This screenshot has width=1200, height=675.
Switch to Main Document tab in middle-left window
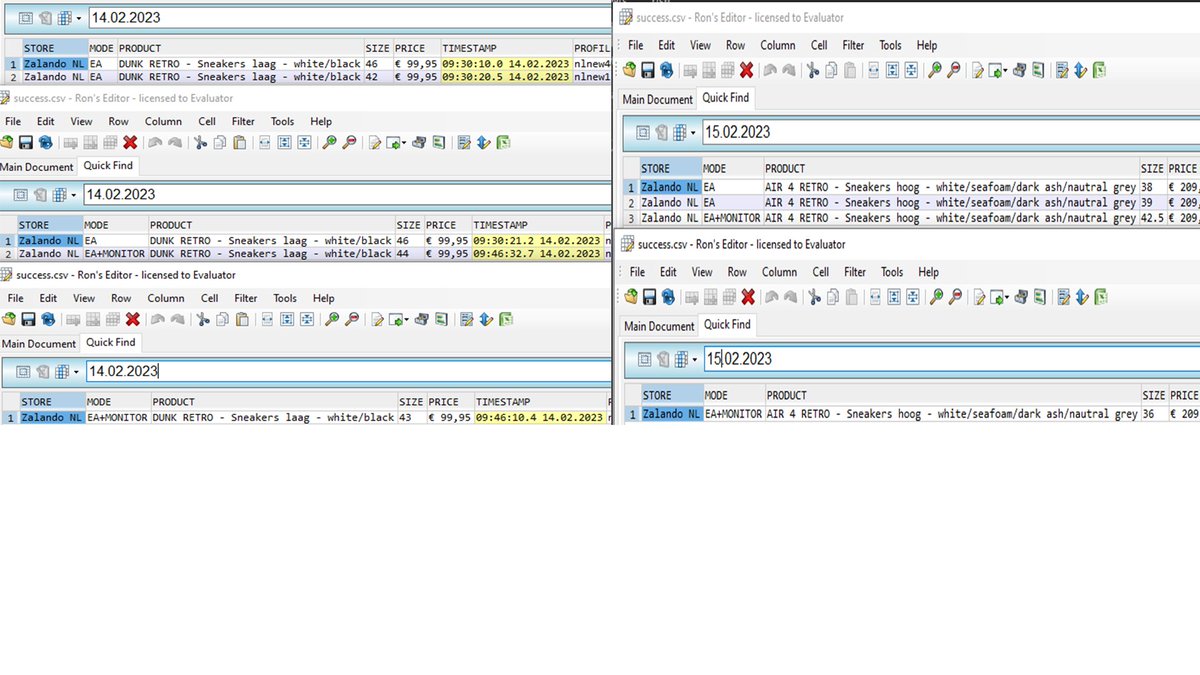pos(37,167)
